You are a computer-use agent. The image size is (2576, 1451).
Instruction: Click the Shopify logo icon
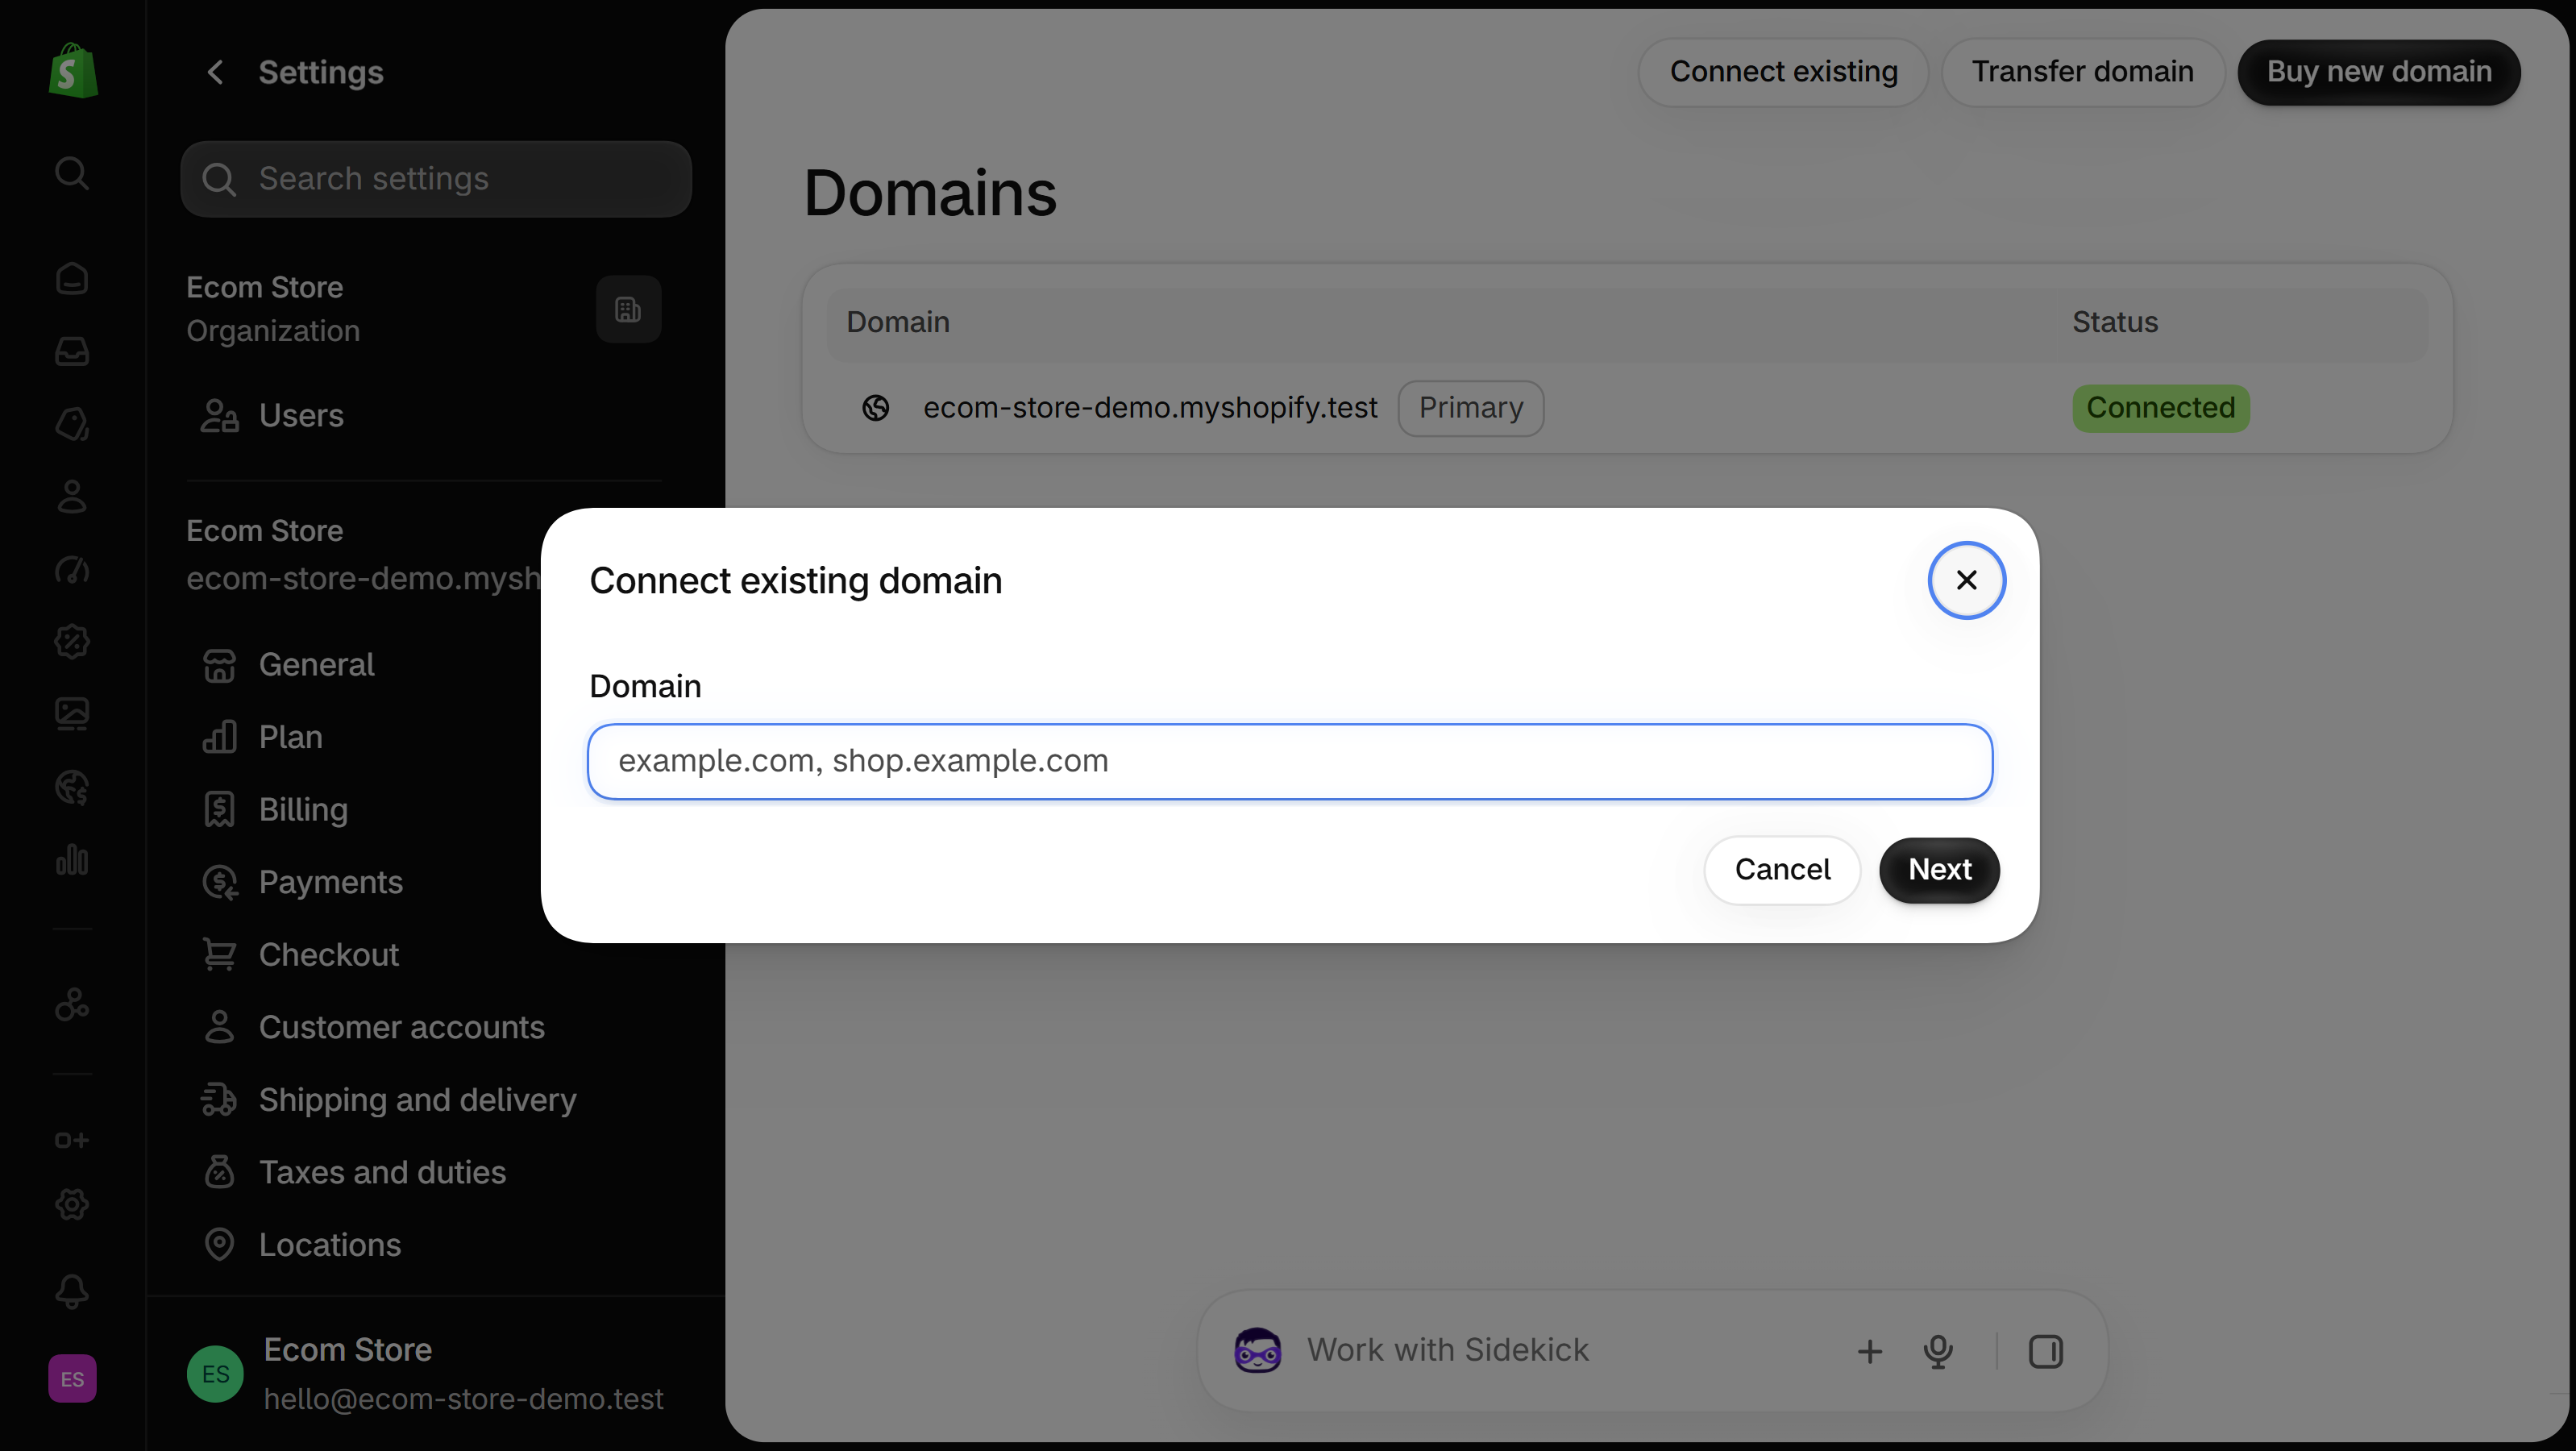tap(73, 71)
